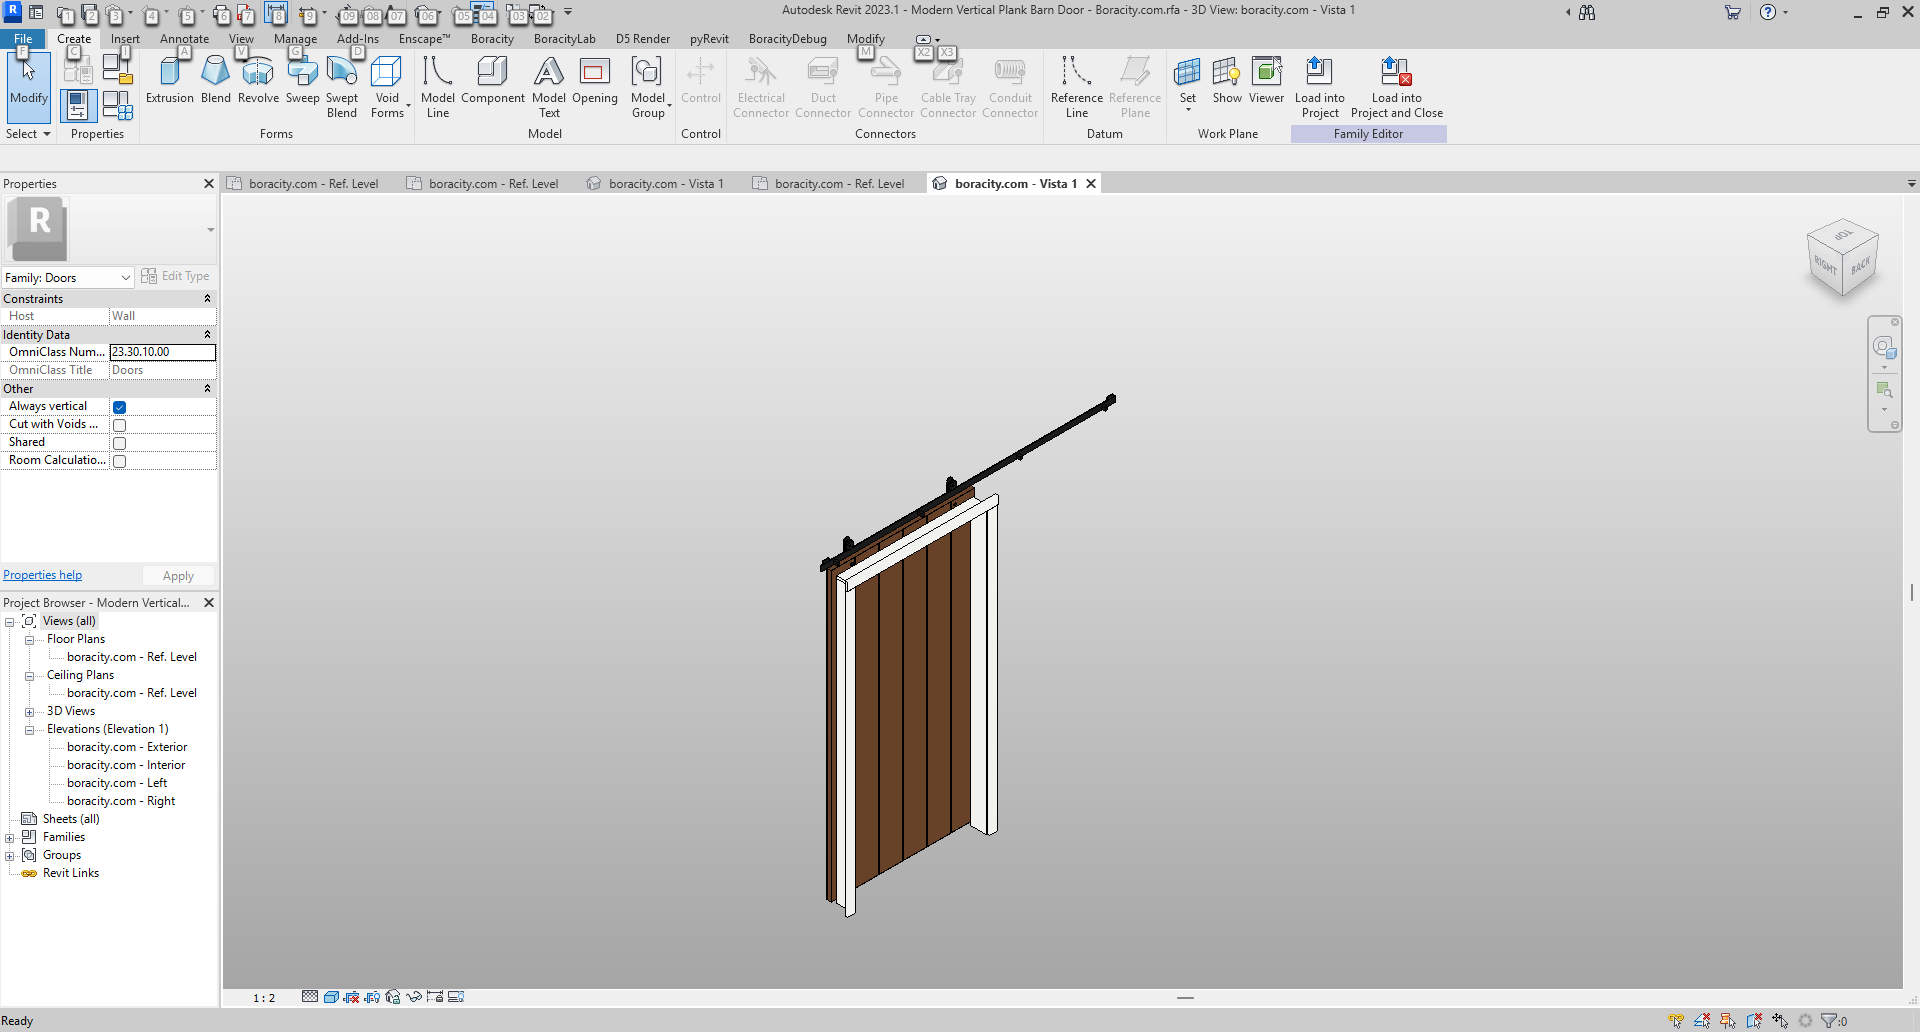Click the Modify tool
Viewport: 1920px width, 1032px height.
pyautogui.click(x=29, y=85)
